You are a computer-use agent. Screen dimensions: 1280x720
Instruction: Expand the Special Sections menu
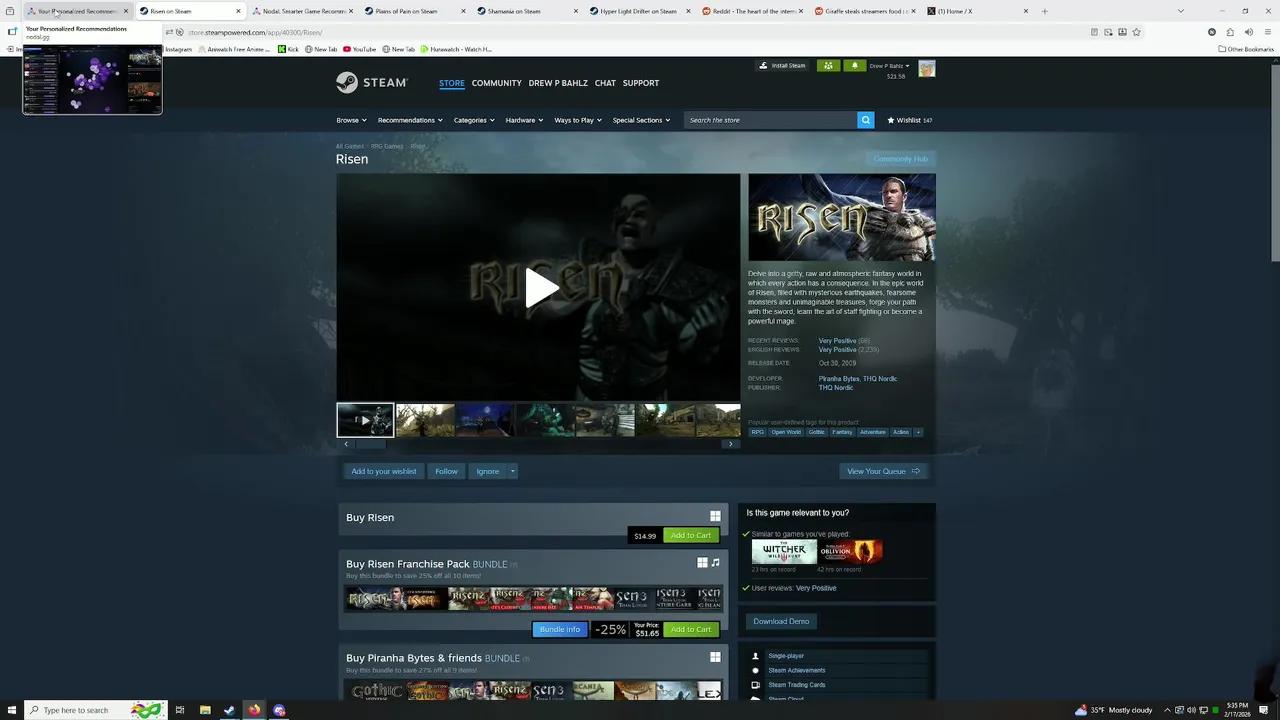pos(641,120)
